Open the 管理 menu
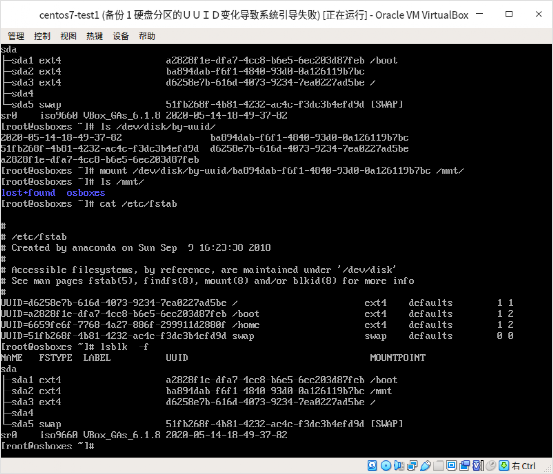The height and width of the screenshot is (474, 553). point(16,36)
